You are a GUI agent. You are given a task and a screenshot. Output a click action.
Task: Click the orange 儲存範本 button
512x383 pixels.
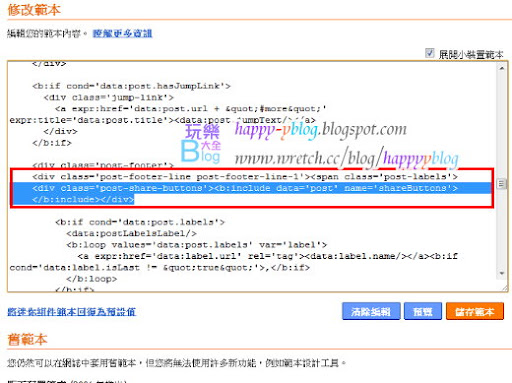point(475,311)
